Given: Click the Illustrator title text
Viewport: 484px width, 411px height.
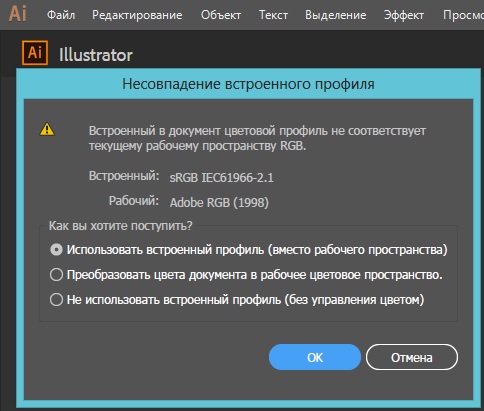Looking at the screenshot, I should point(96,55).
